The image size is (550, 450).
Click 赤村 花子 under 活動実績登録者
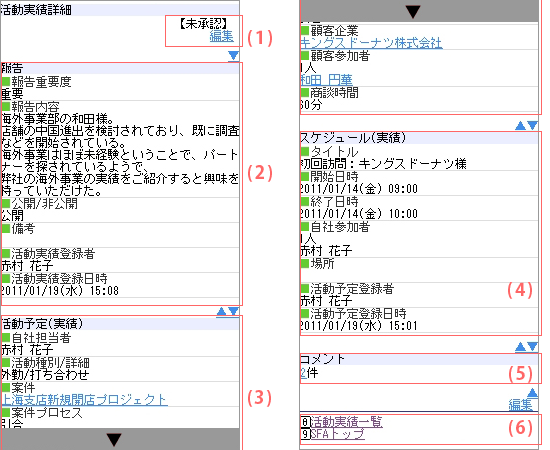point(27,266)
